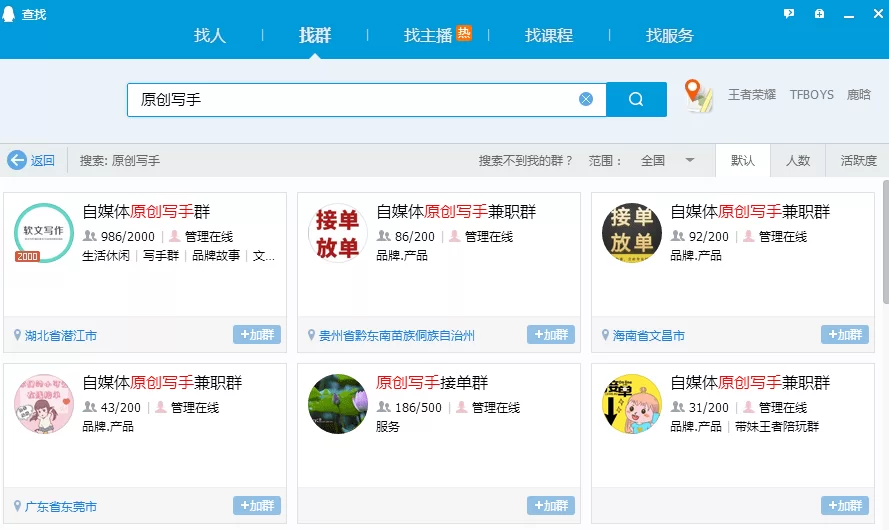Click the back arrow icon labeled 返回
Viewport: 889px width, 530px height.
coord(17,160)
